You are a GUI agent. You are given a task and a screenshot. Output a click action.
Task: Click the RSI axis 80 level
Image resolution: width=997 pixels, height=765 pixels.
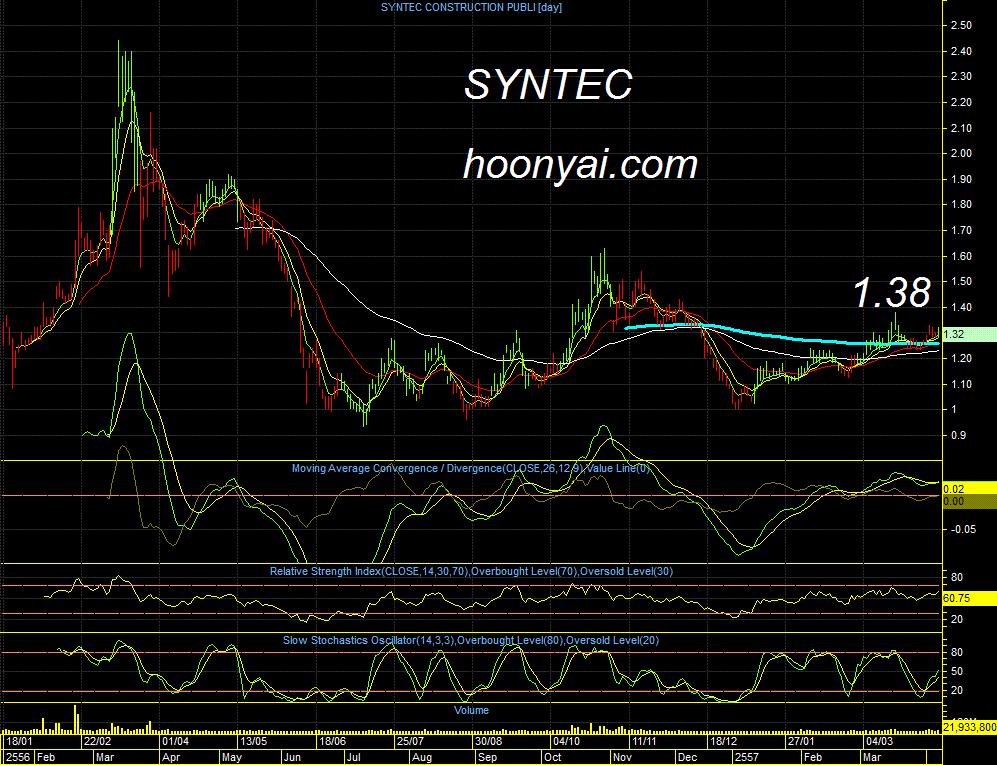click(x=956, y=577)
